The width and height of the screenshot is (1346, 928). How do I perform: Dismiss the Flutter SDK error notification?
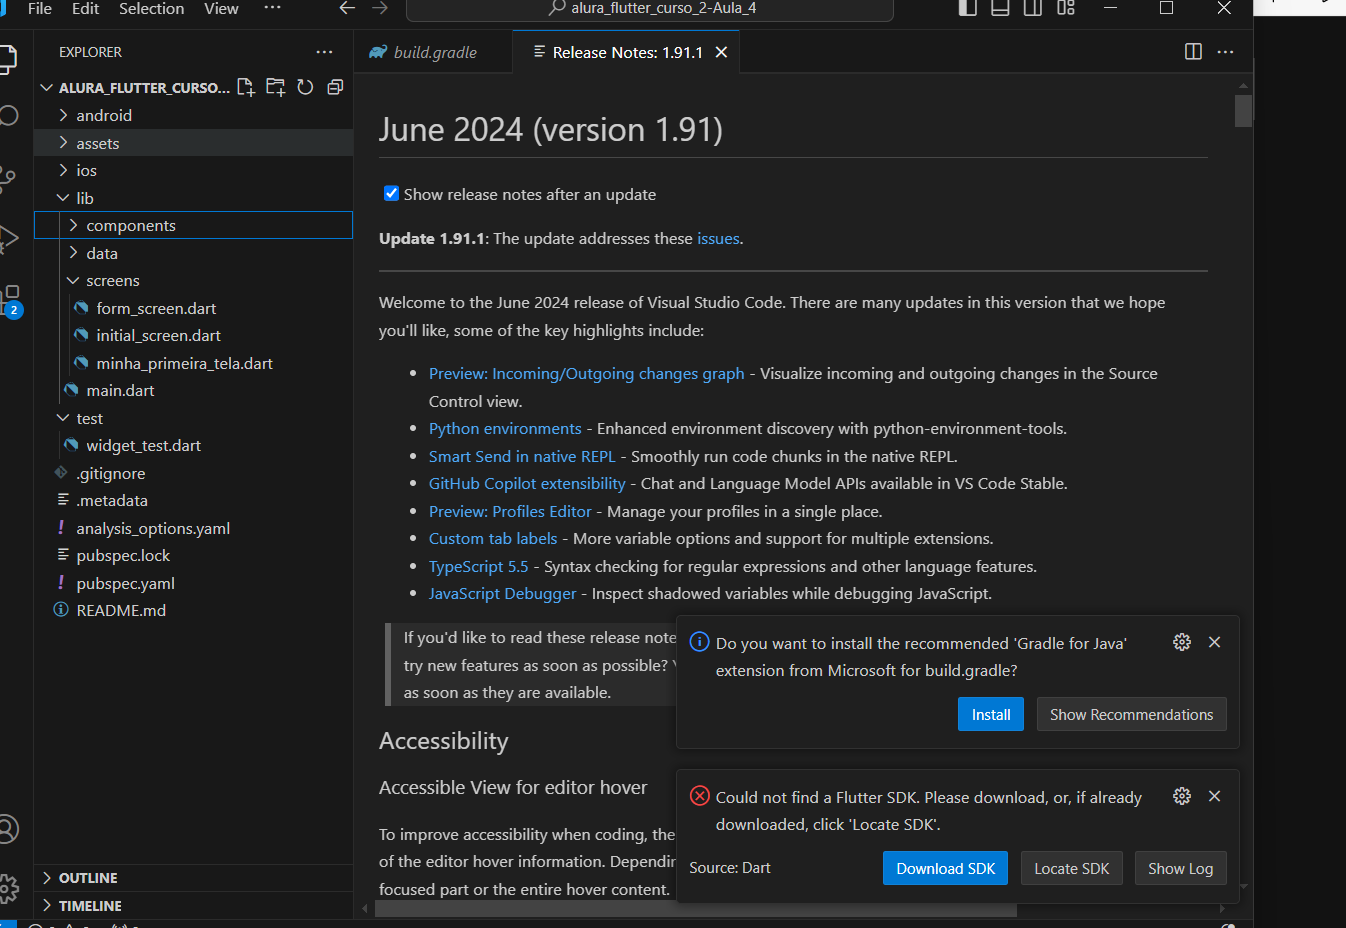(1214, 796)
